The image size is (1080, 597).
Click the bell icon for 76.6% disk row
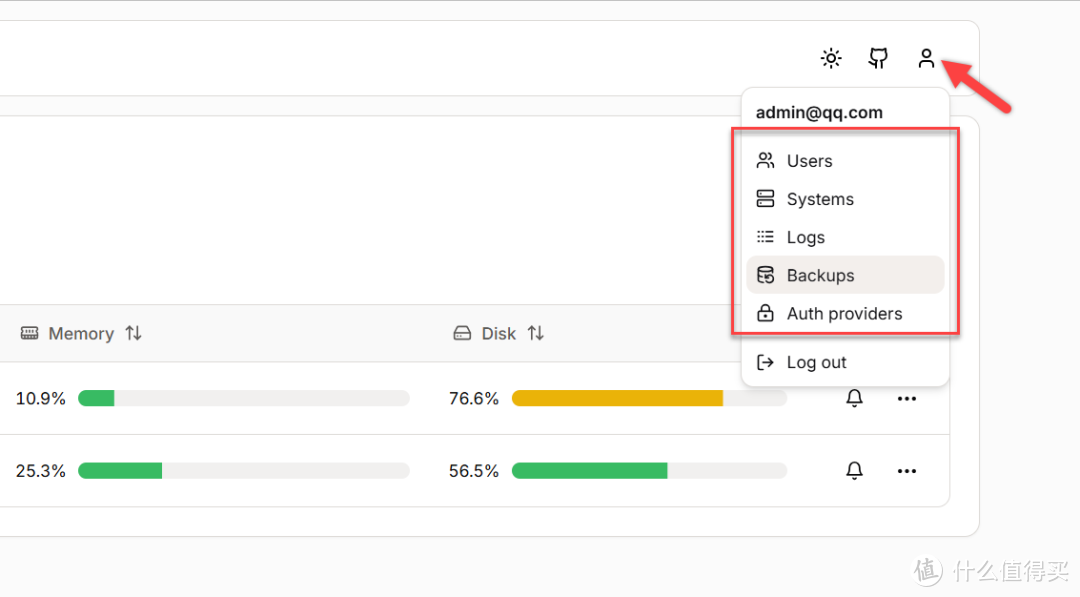coord(854,398)
